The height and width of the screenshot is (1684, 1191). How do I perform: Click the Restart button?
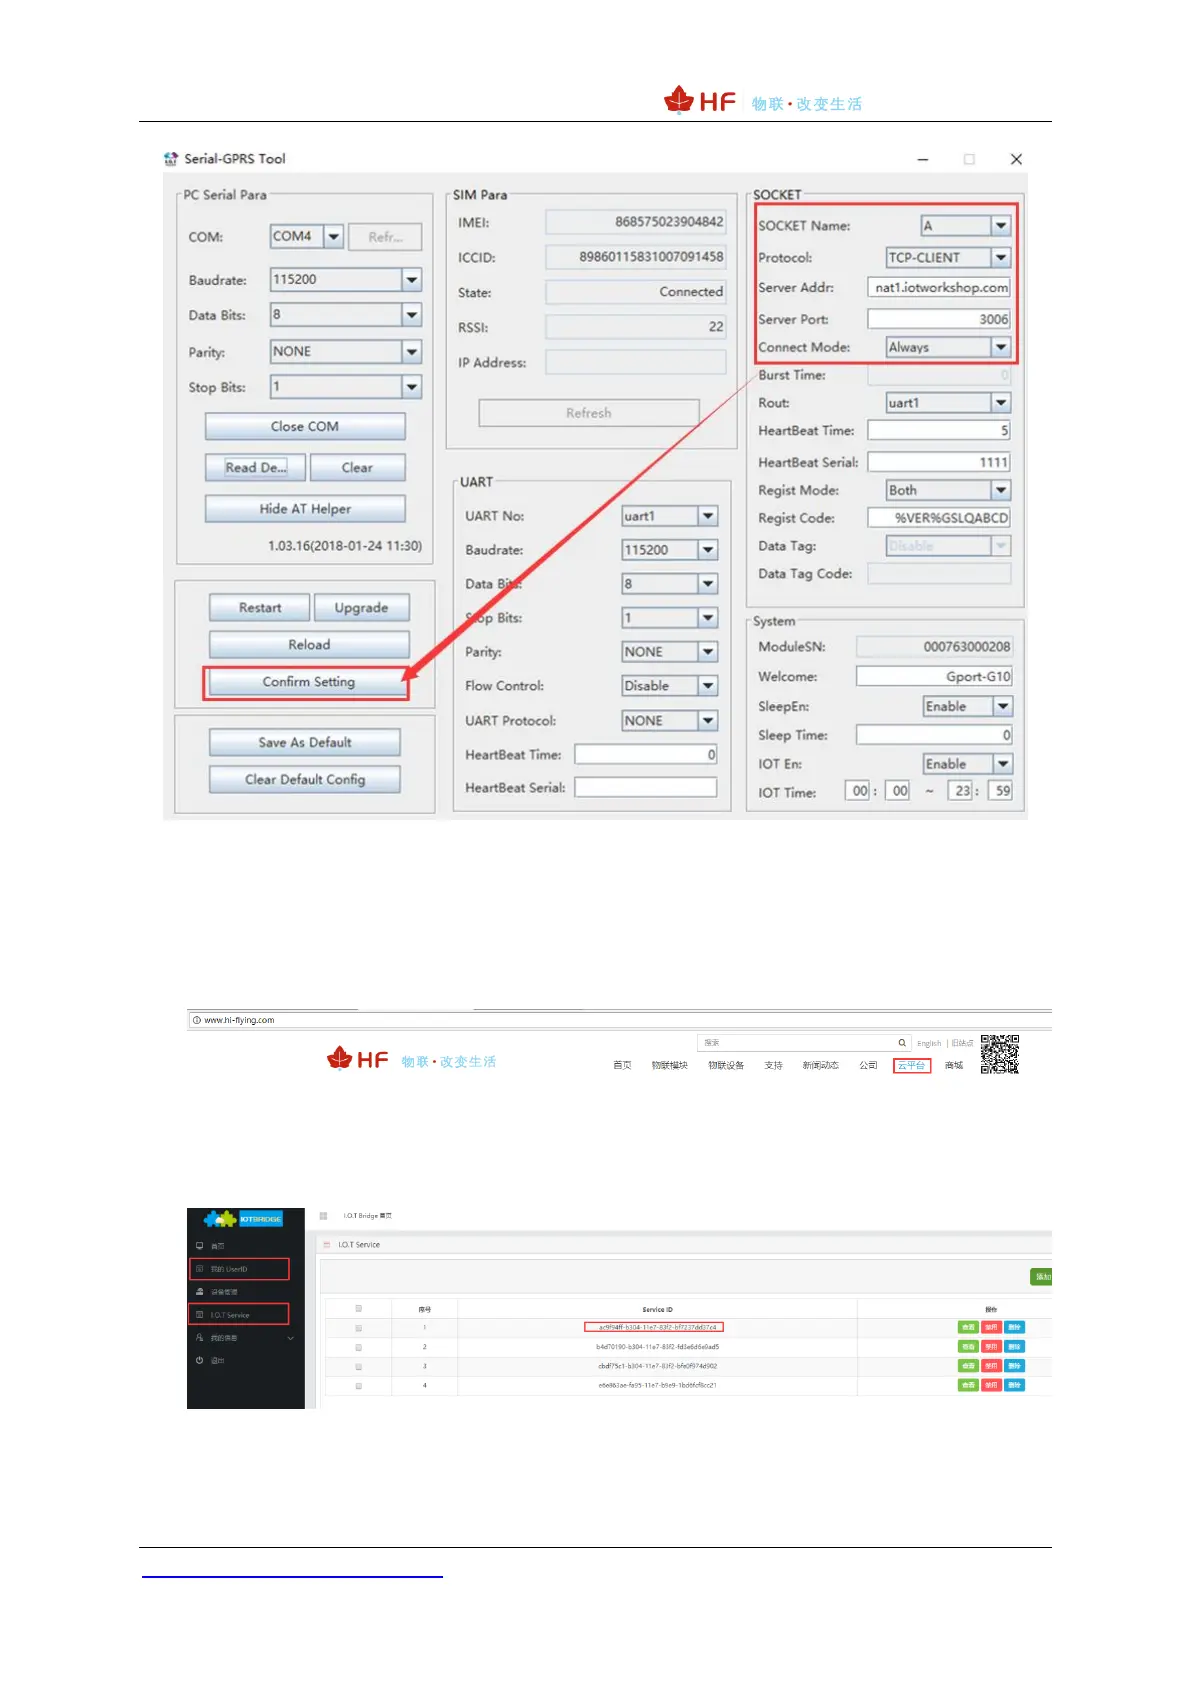(260, 608)
